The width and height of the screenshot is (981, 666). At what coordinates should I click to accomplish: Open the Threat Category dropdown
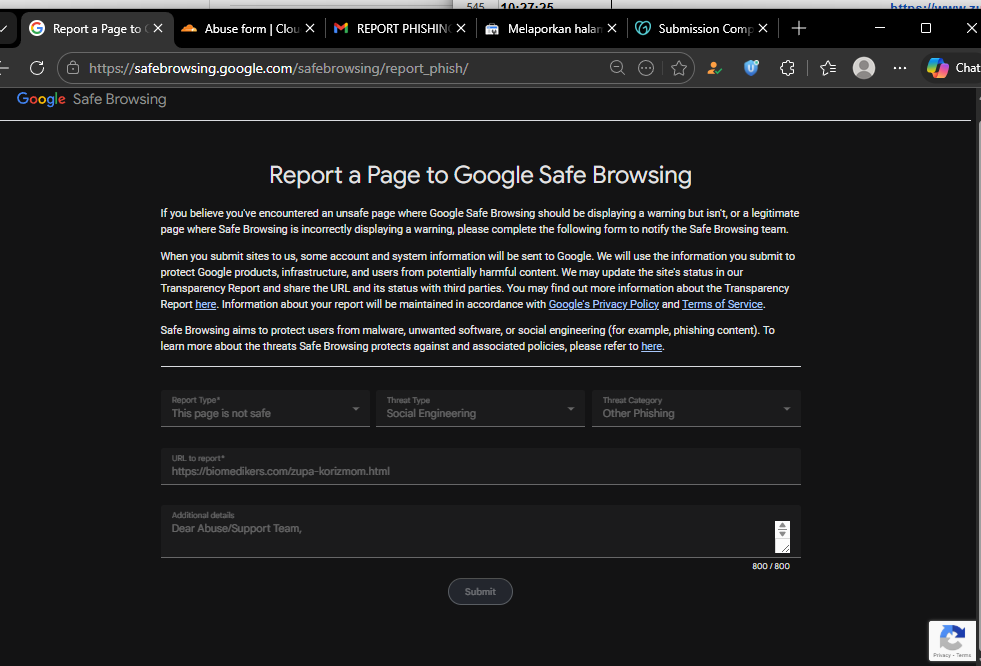click(696, 408)
